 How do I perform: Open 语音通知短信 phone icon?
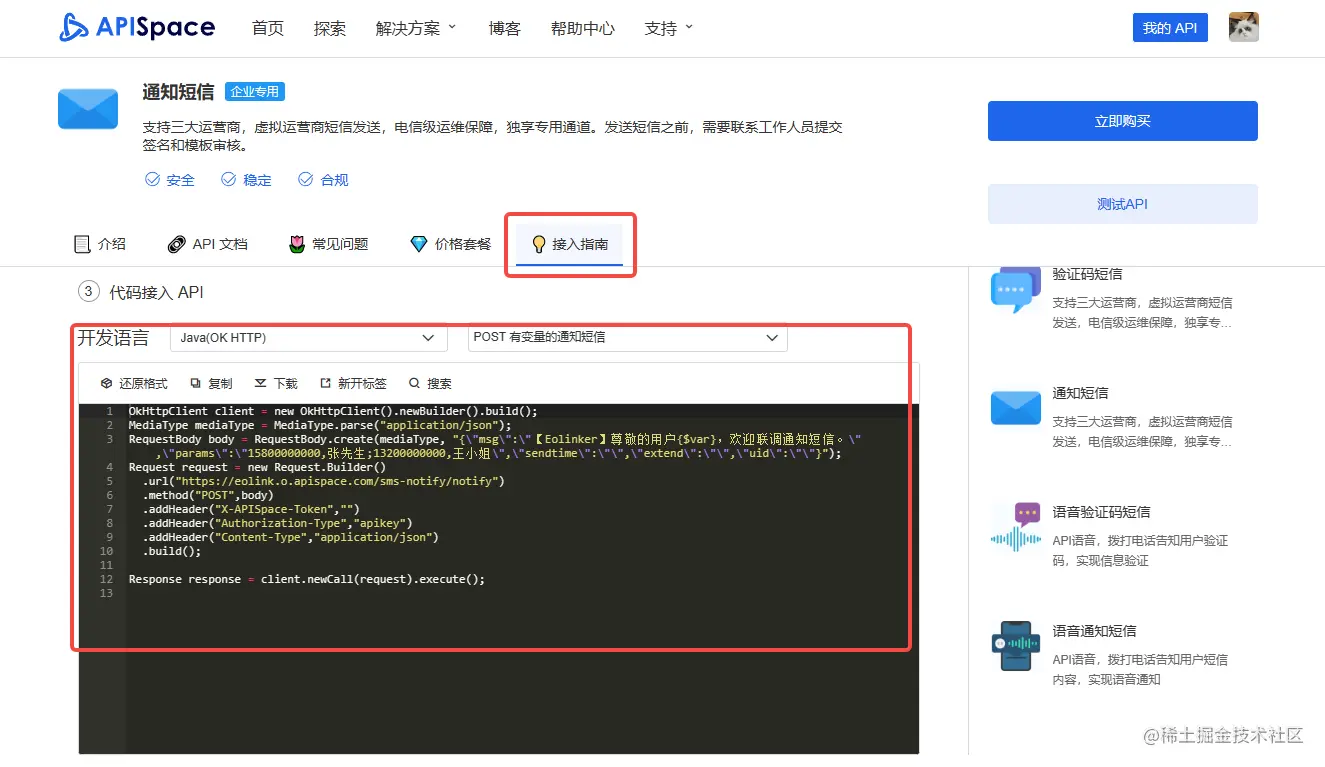coord(1016,647)
